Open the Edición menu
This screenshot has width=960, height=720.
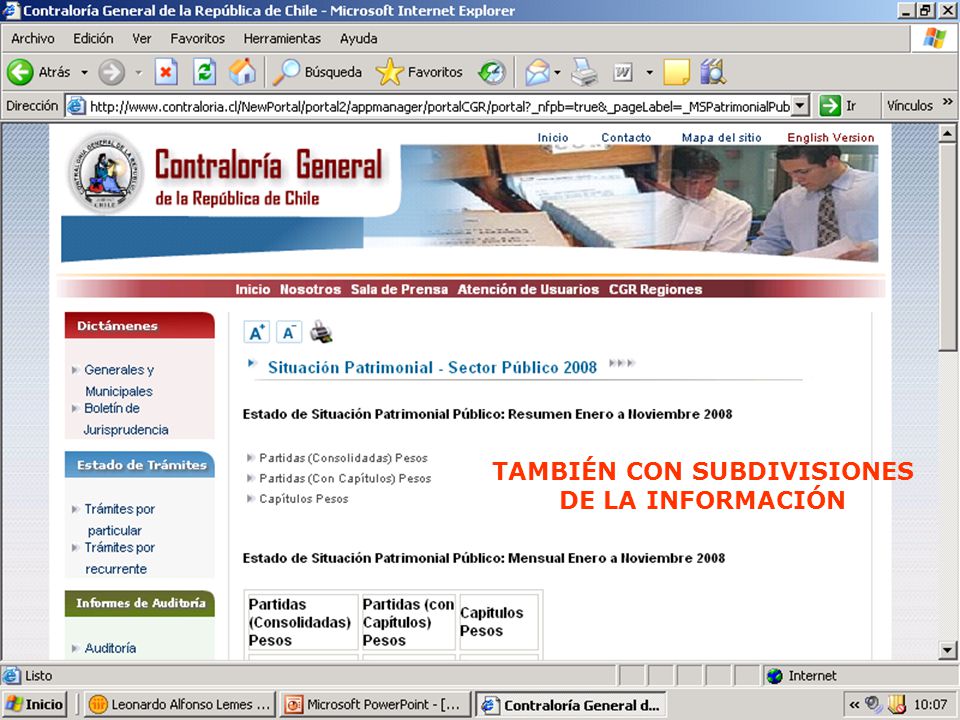point(93,39)
